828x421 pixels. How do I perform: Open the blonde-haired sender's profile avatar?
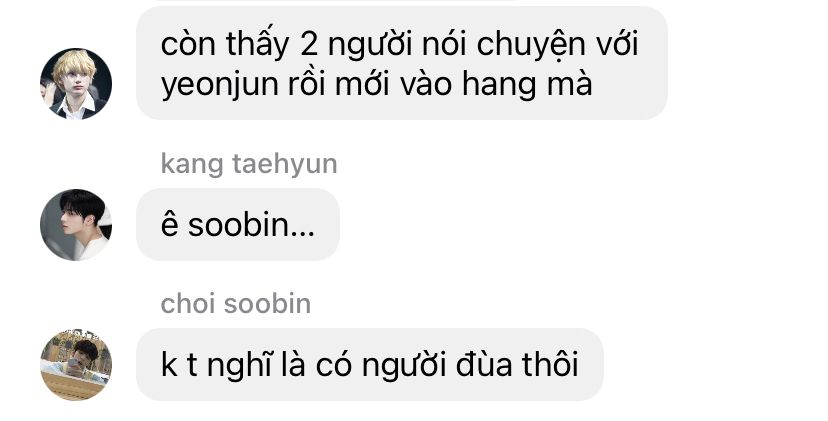click(76, 84)
